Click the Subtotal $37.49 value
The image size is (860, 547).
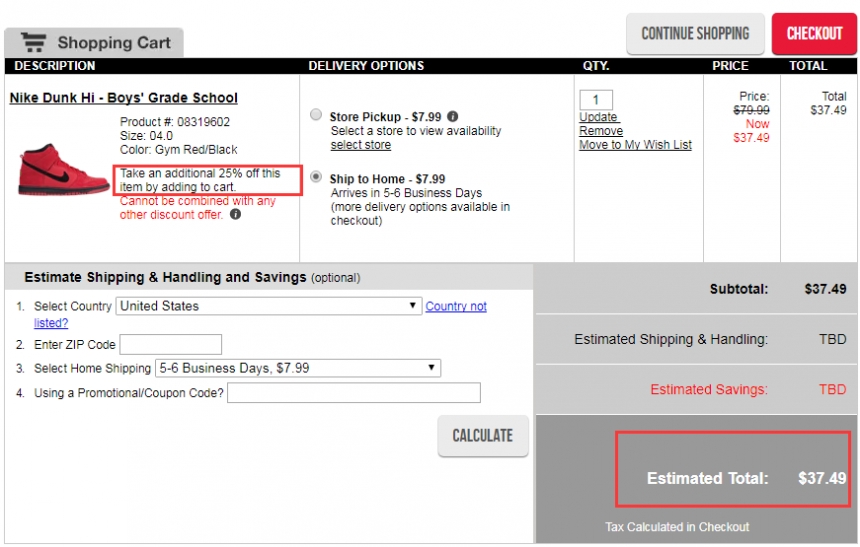(x=825, y=289)
